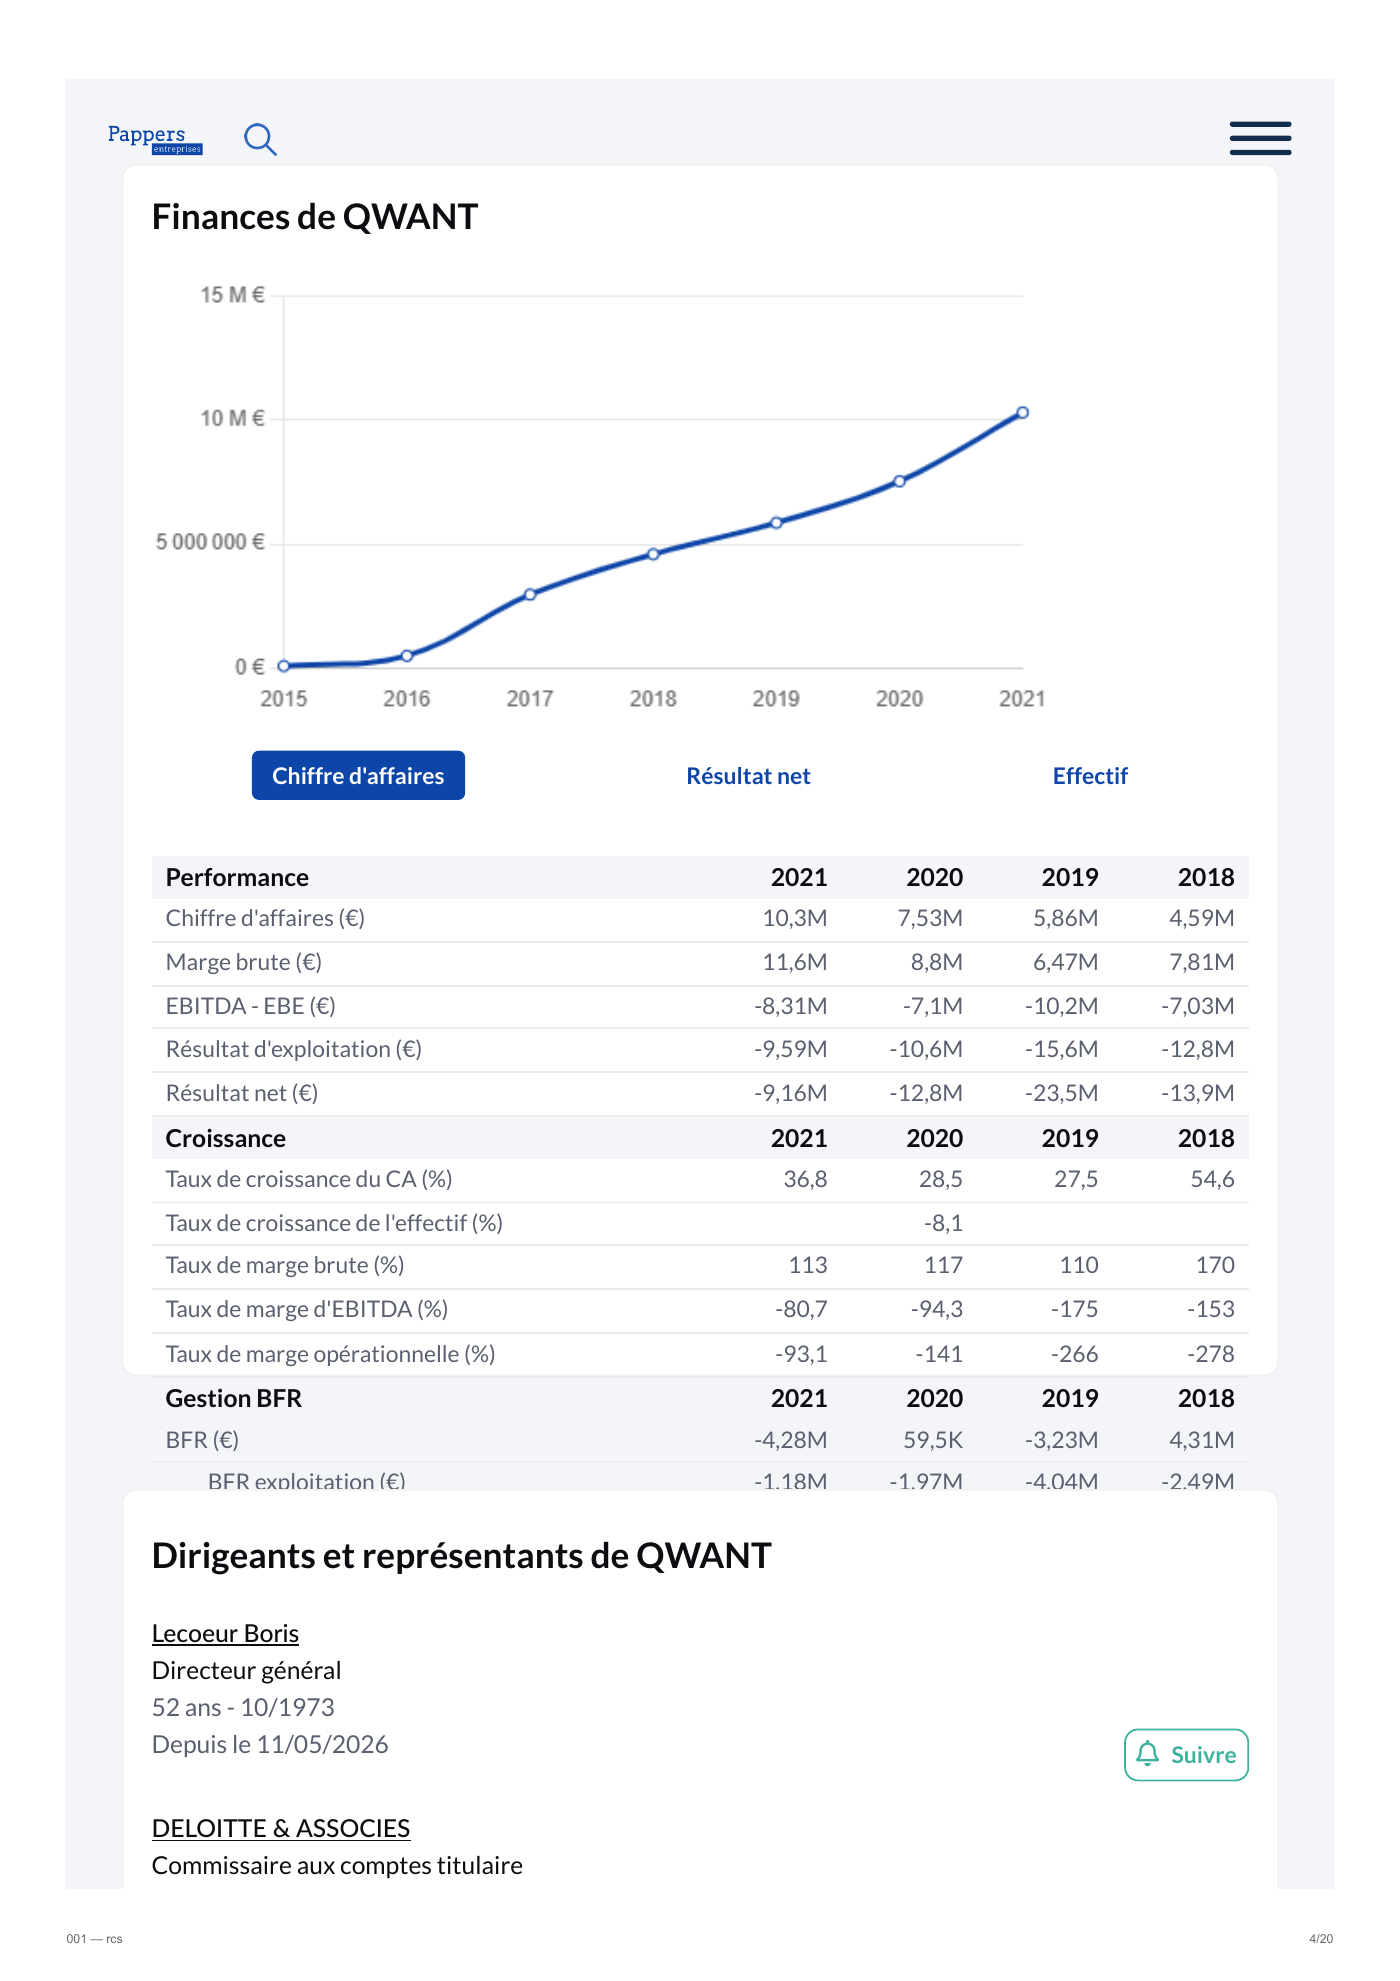The image size is (1400, 1981).
Task: Open the hamburger menu
Action: [x=1260, y=138]
